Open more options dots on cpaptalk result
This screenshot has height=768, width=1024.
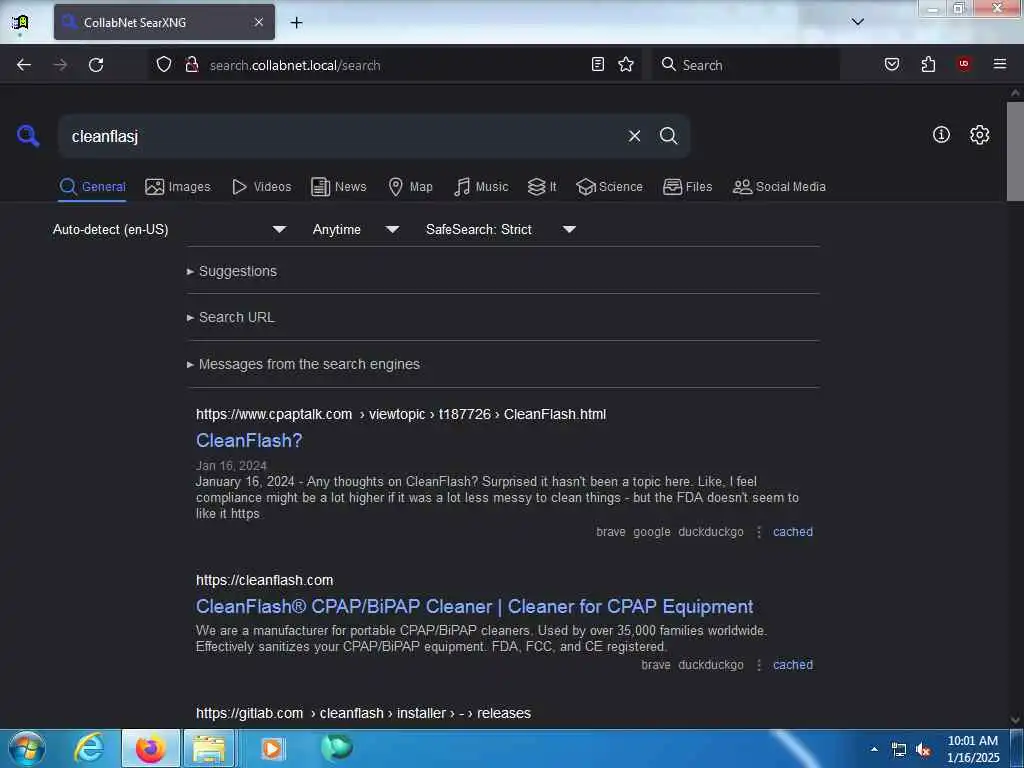pos(758,532)
